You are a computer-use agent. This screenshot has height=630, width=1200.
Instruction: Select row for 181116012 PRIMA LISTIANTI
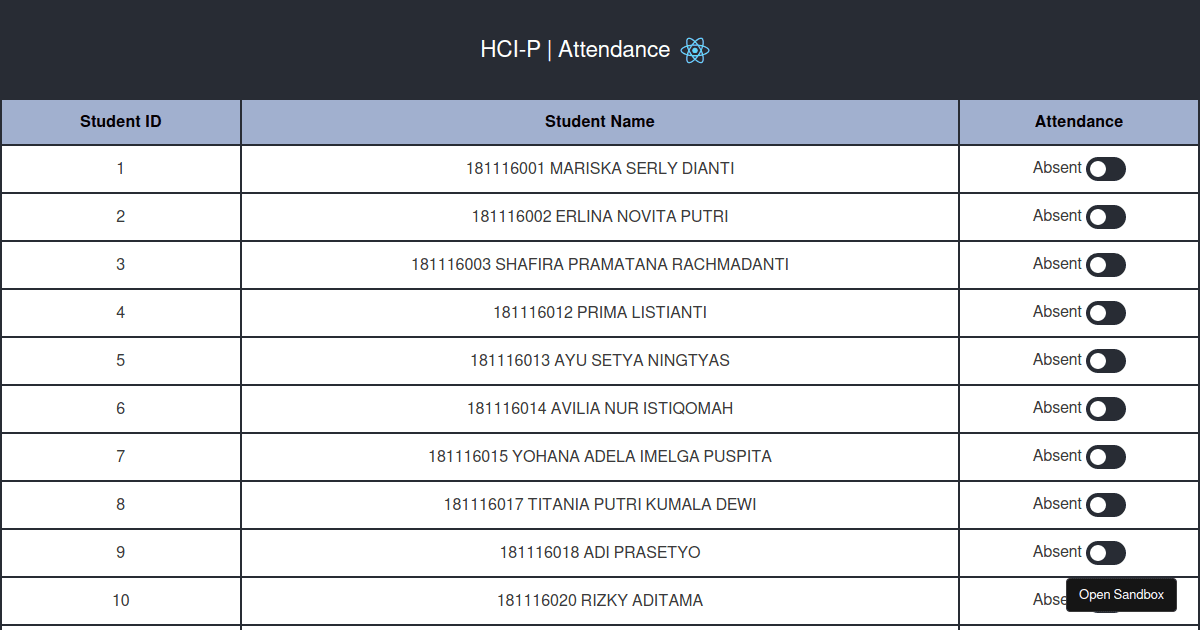pos(599,312)
